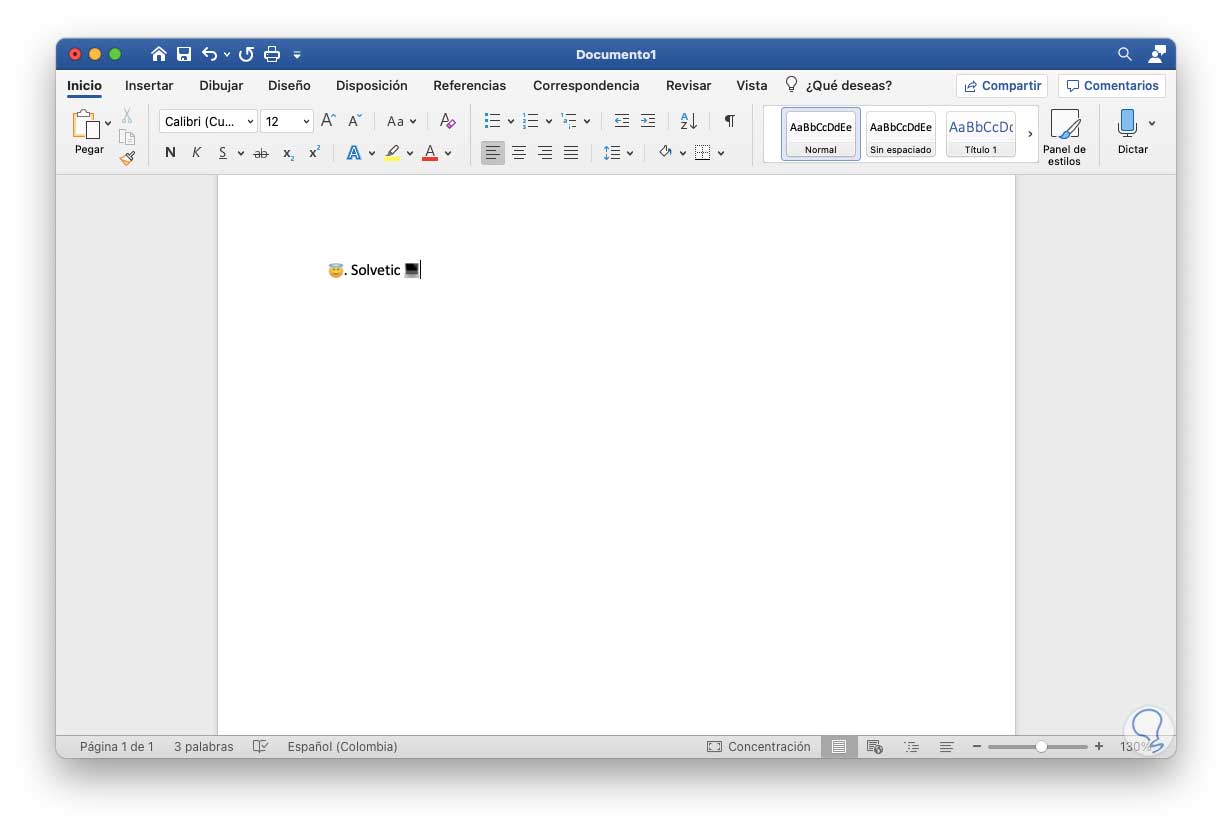This screenshot has height=832, width=1232.
Task: Click the zoom slider handle
Action: pyautogui.click(x=1041, y=746)
